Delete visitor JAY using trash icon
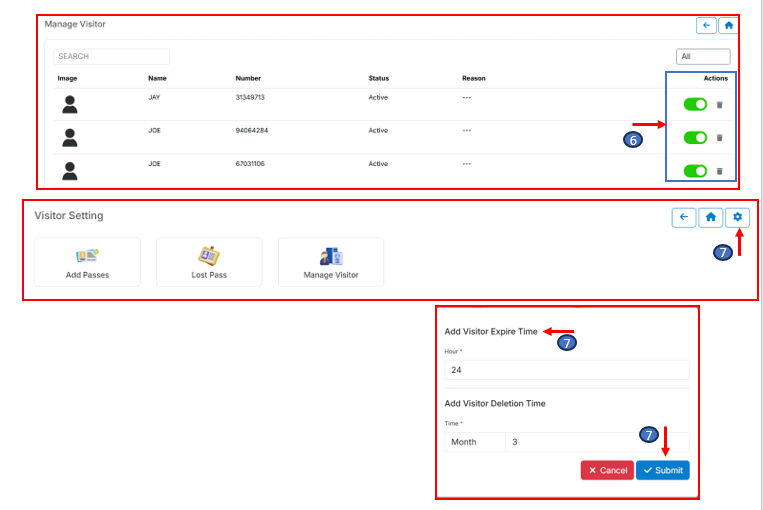The image size is (763, 510). [719, 104]
